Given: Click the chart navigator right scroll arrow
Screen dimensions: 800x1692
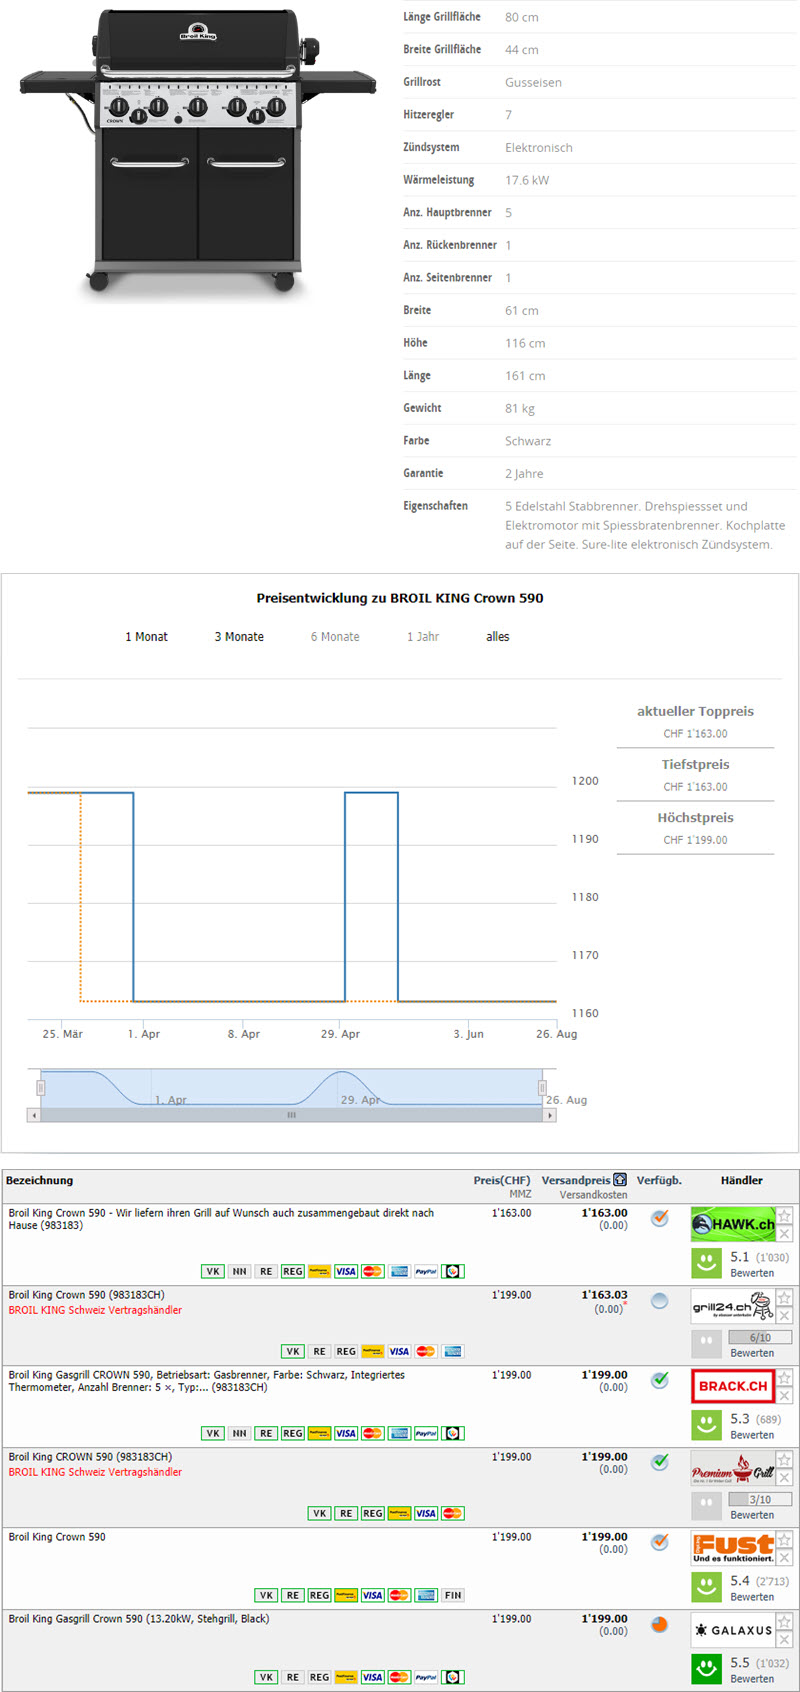Looking at the screenshot, I should pos(549,1114).
